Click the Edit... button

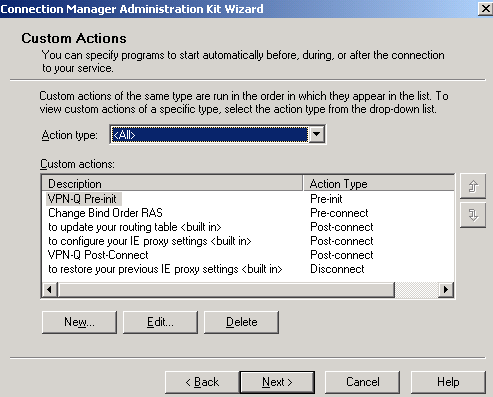160,322
